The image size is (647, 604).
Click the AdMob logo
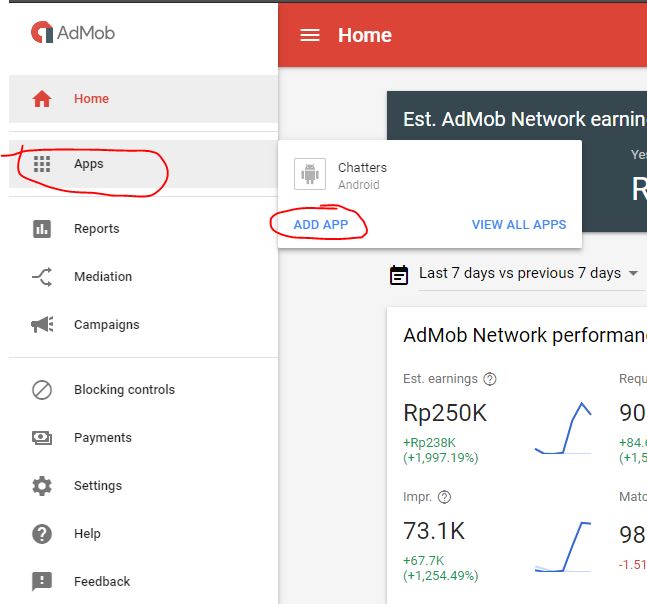click(73, 32)
